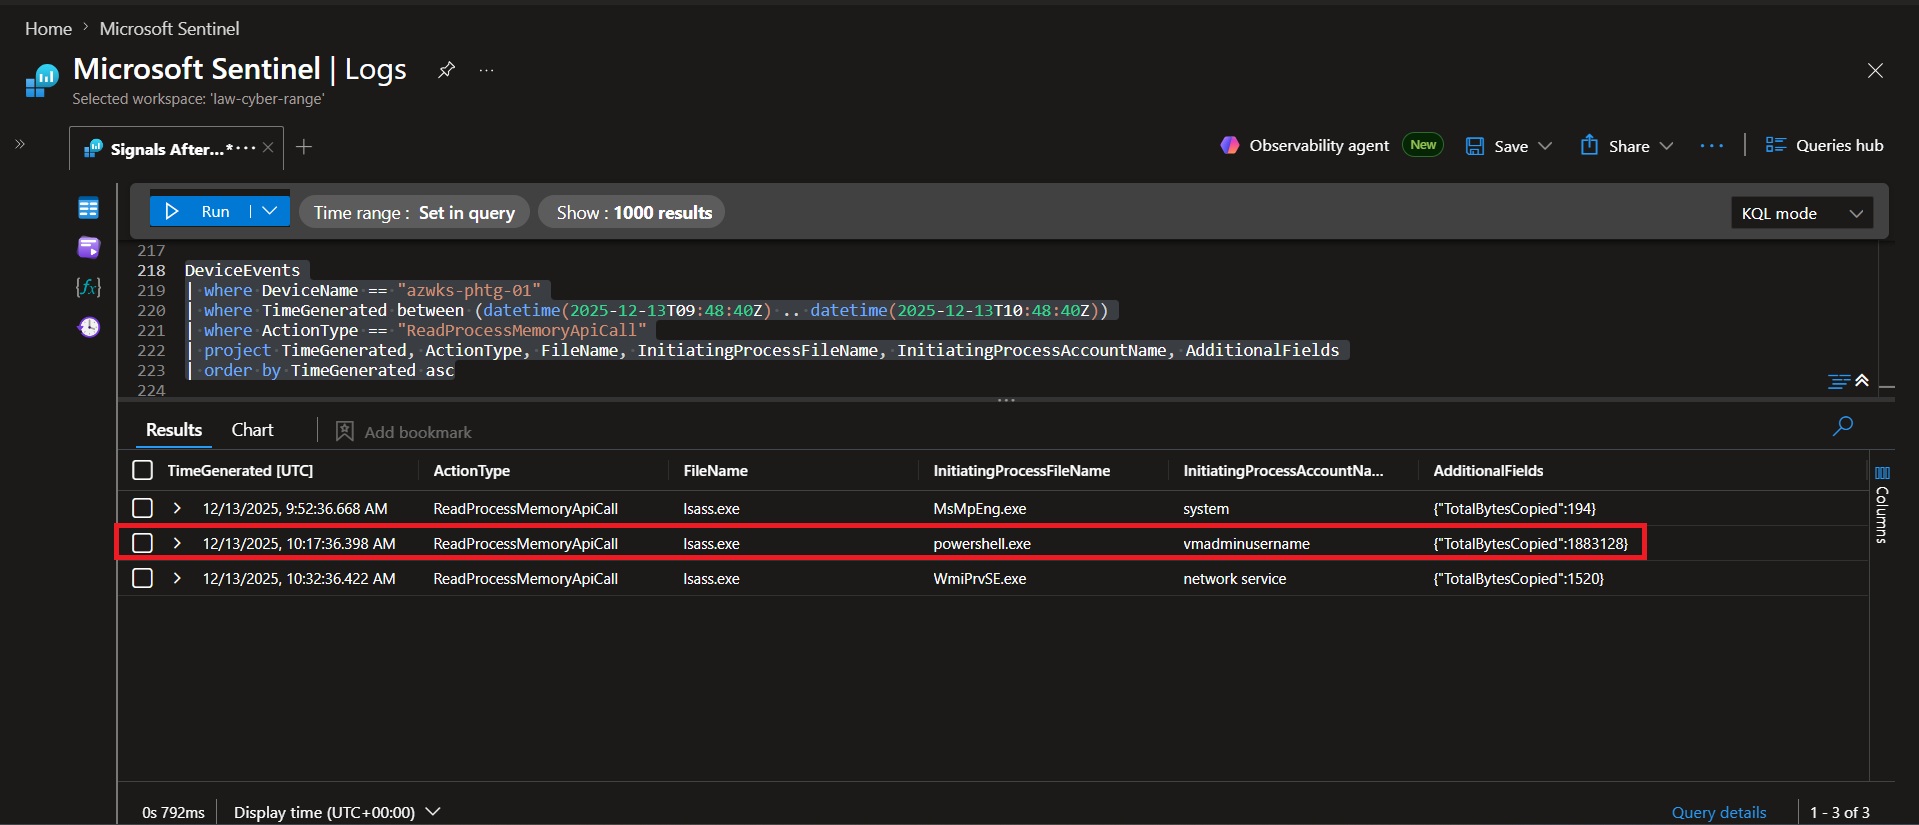Add a new query tab
Screen dimensions: 1919x825
tap(304, 147)
